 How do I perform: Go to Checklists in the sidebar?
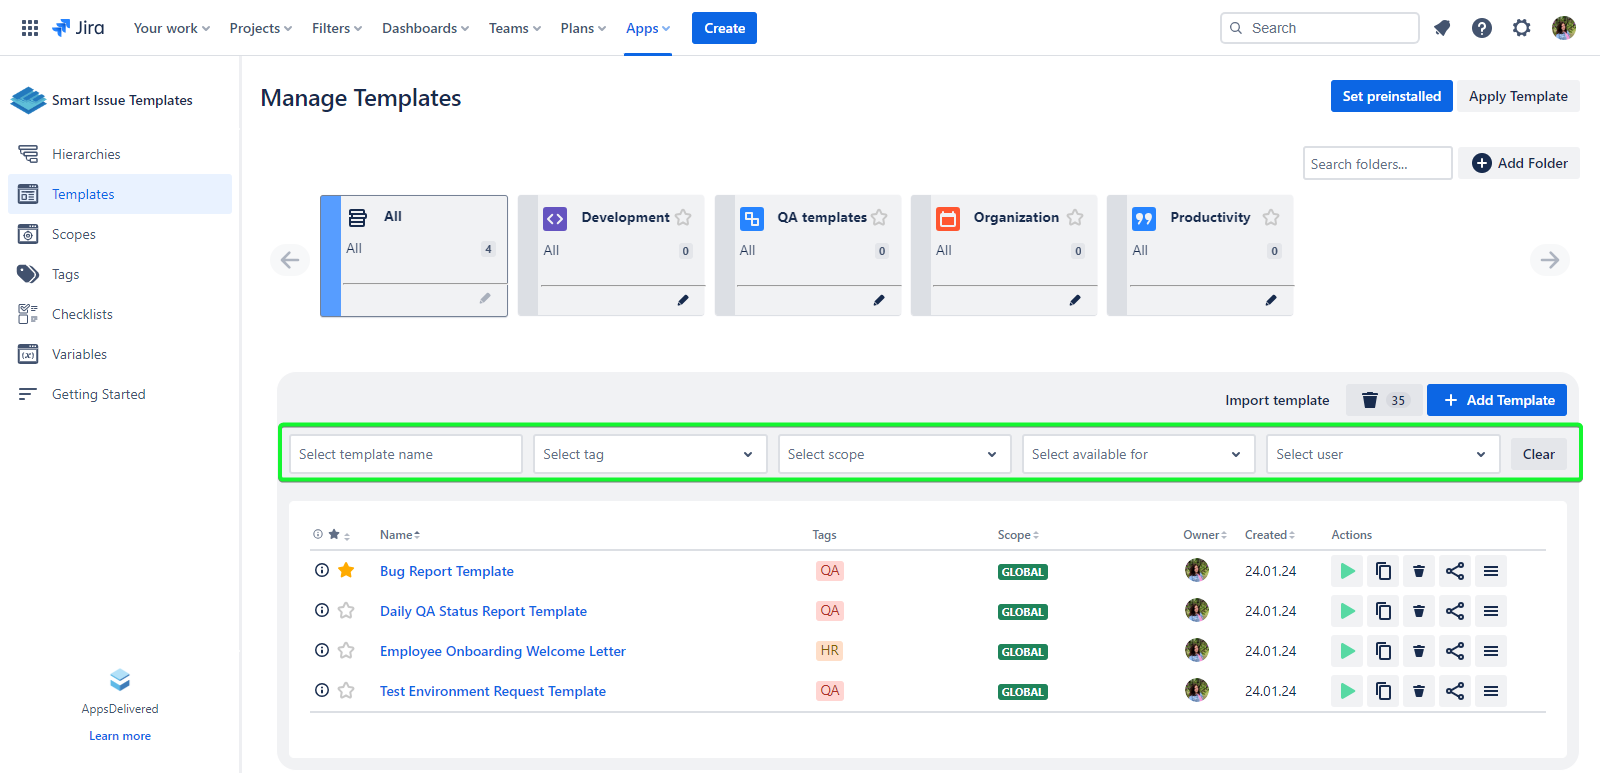coord(82,314)
